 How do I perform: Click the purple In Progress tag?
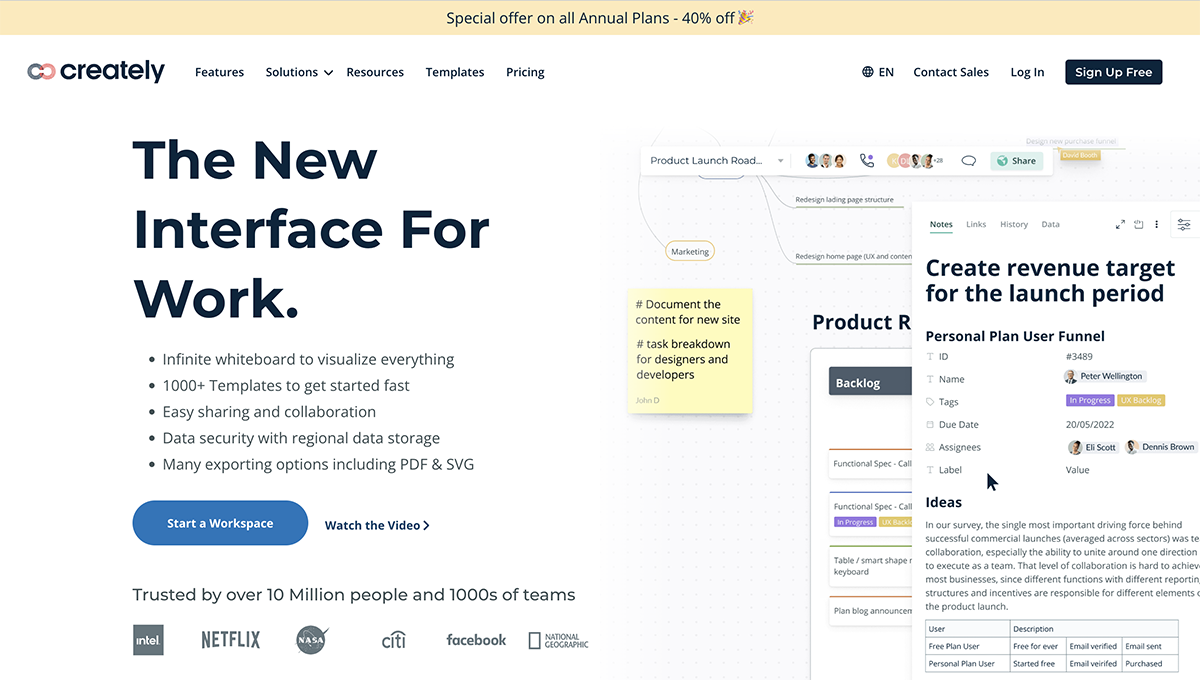pyautogui.click(x=1092, y=401)
